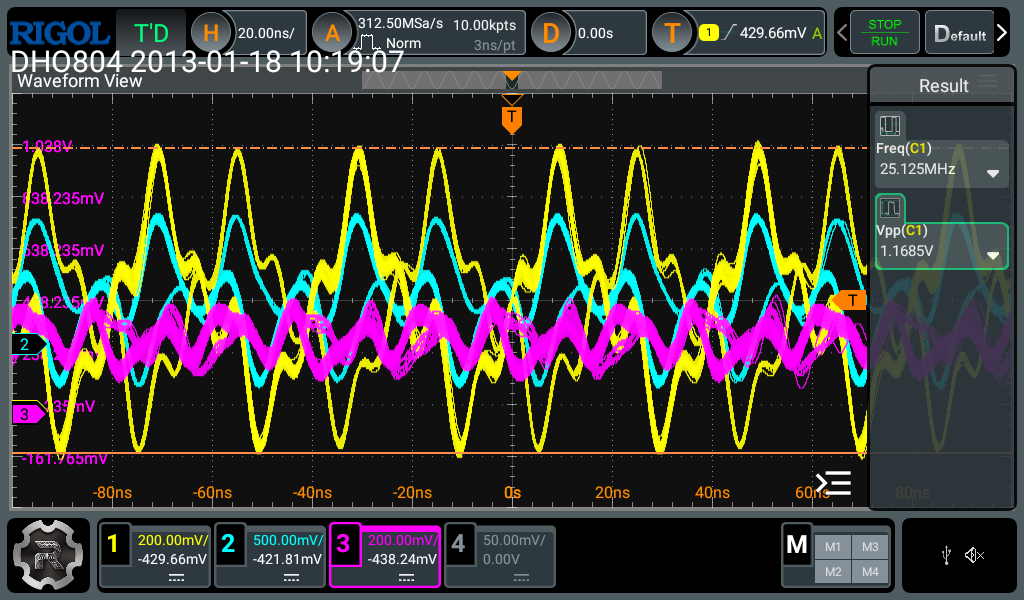Click the frequency measurement waveform icon

click(890, 125)
